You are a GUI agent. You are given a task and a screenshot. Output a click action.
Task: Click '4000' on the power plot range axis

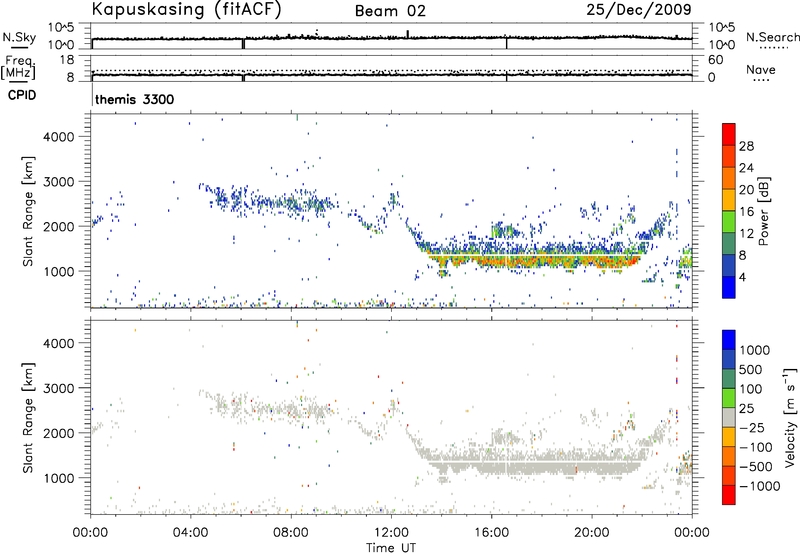tap(59, 137)
